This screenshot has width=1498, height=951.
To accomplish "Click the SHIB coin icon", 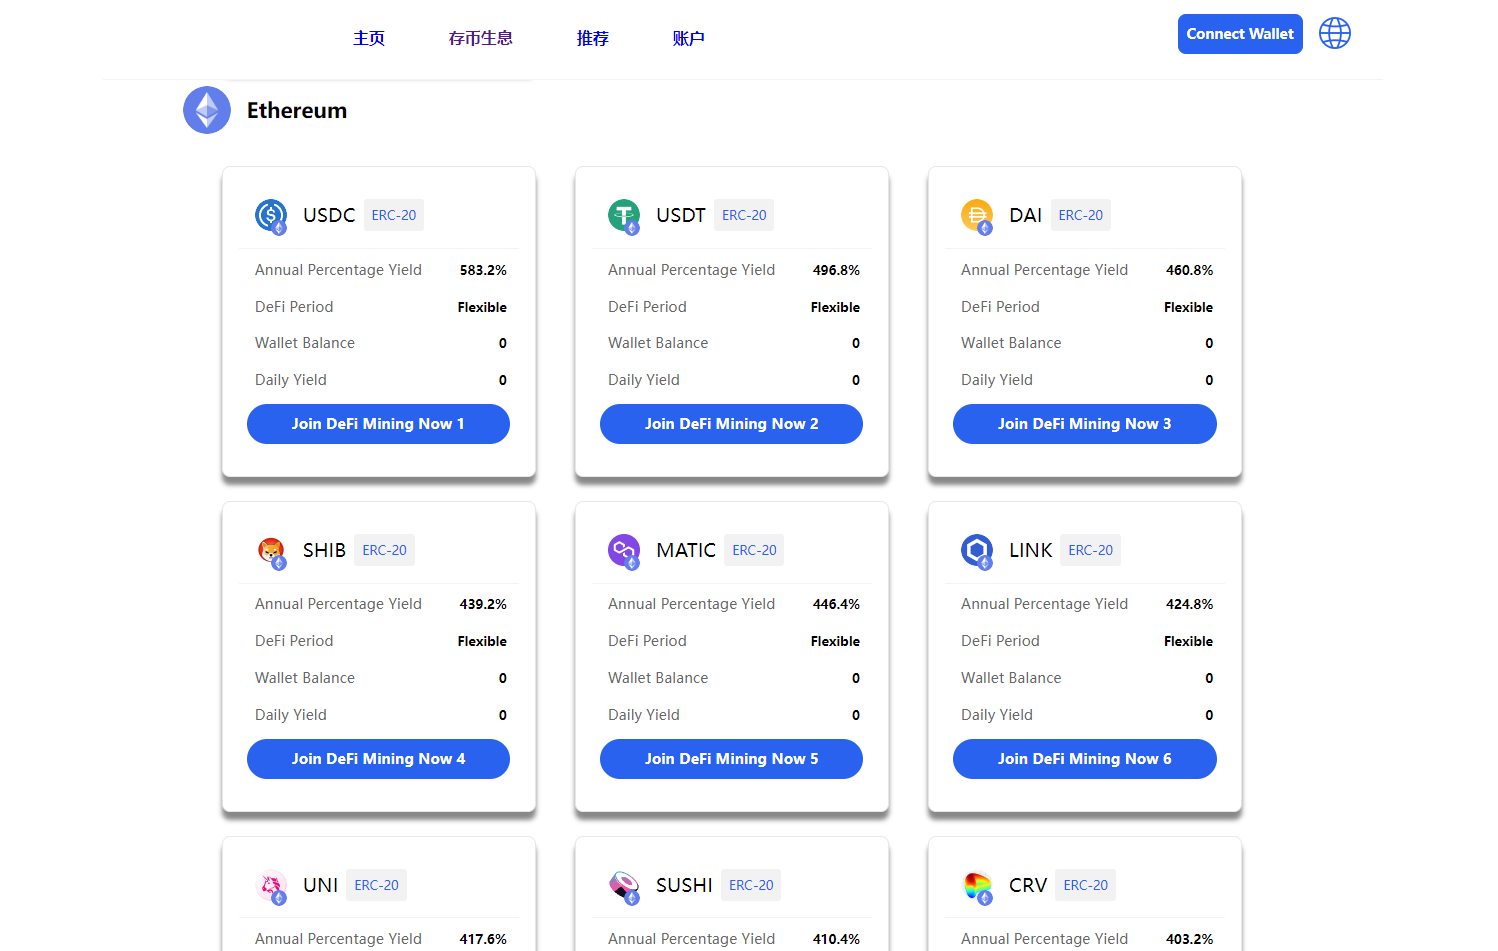I will click(x=271, y=551).
